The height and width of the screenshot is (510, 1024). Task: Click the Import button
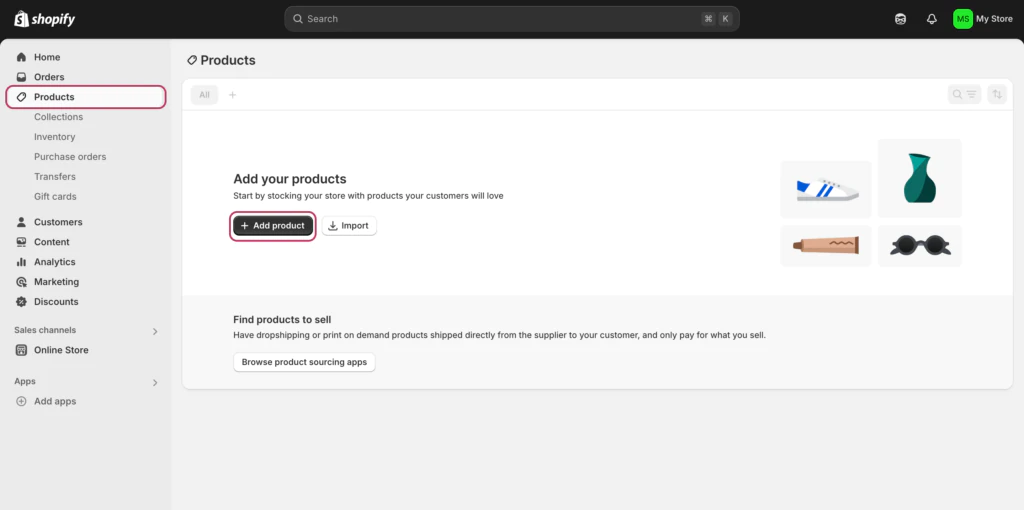349,226
